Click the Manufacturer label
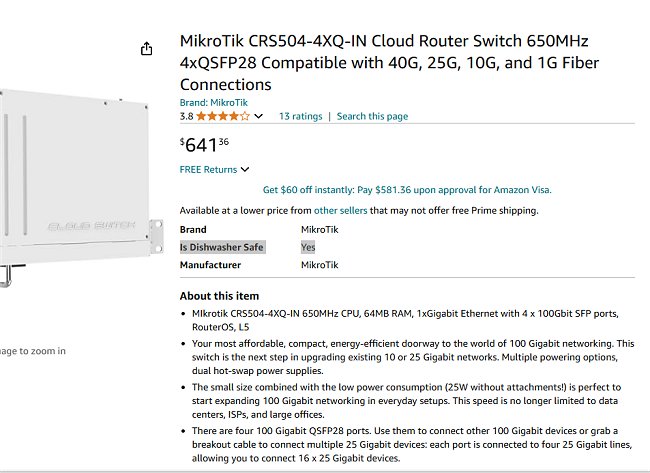The width and height of the screenshot is (650, 473). tap(210, 265)
